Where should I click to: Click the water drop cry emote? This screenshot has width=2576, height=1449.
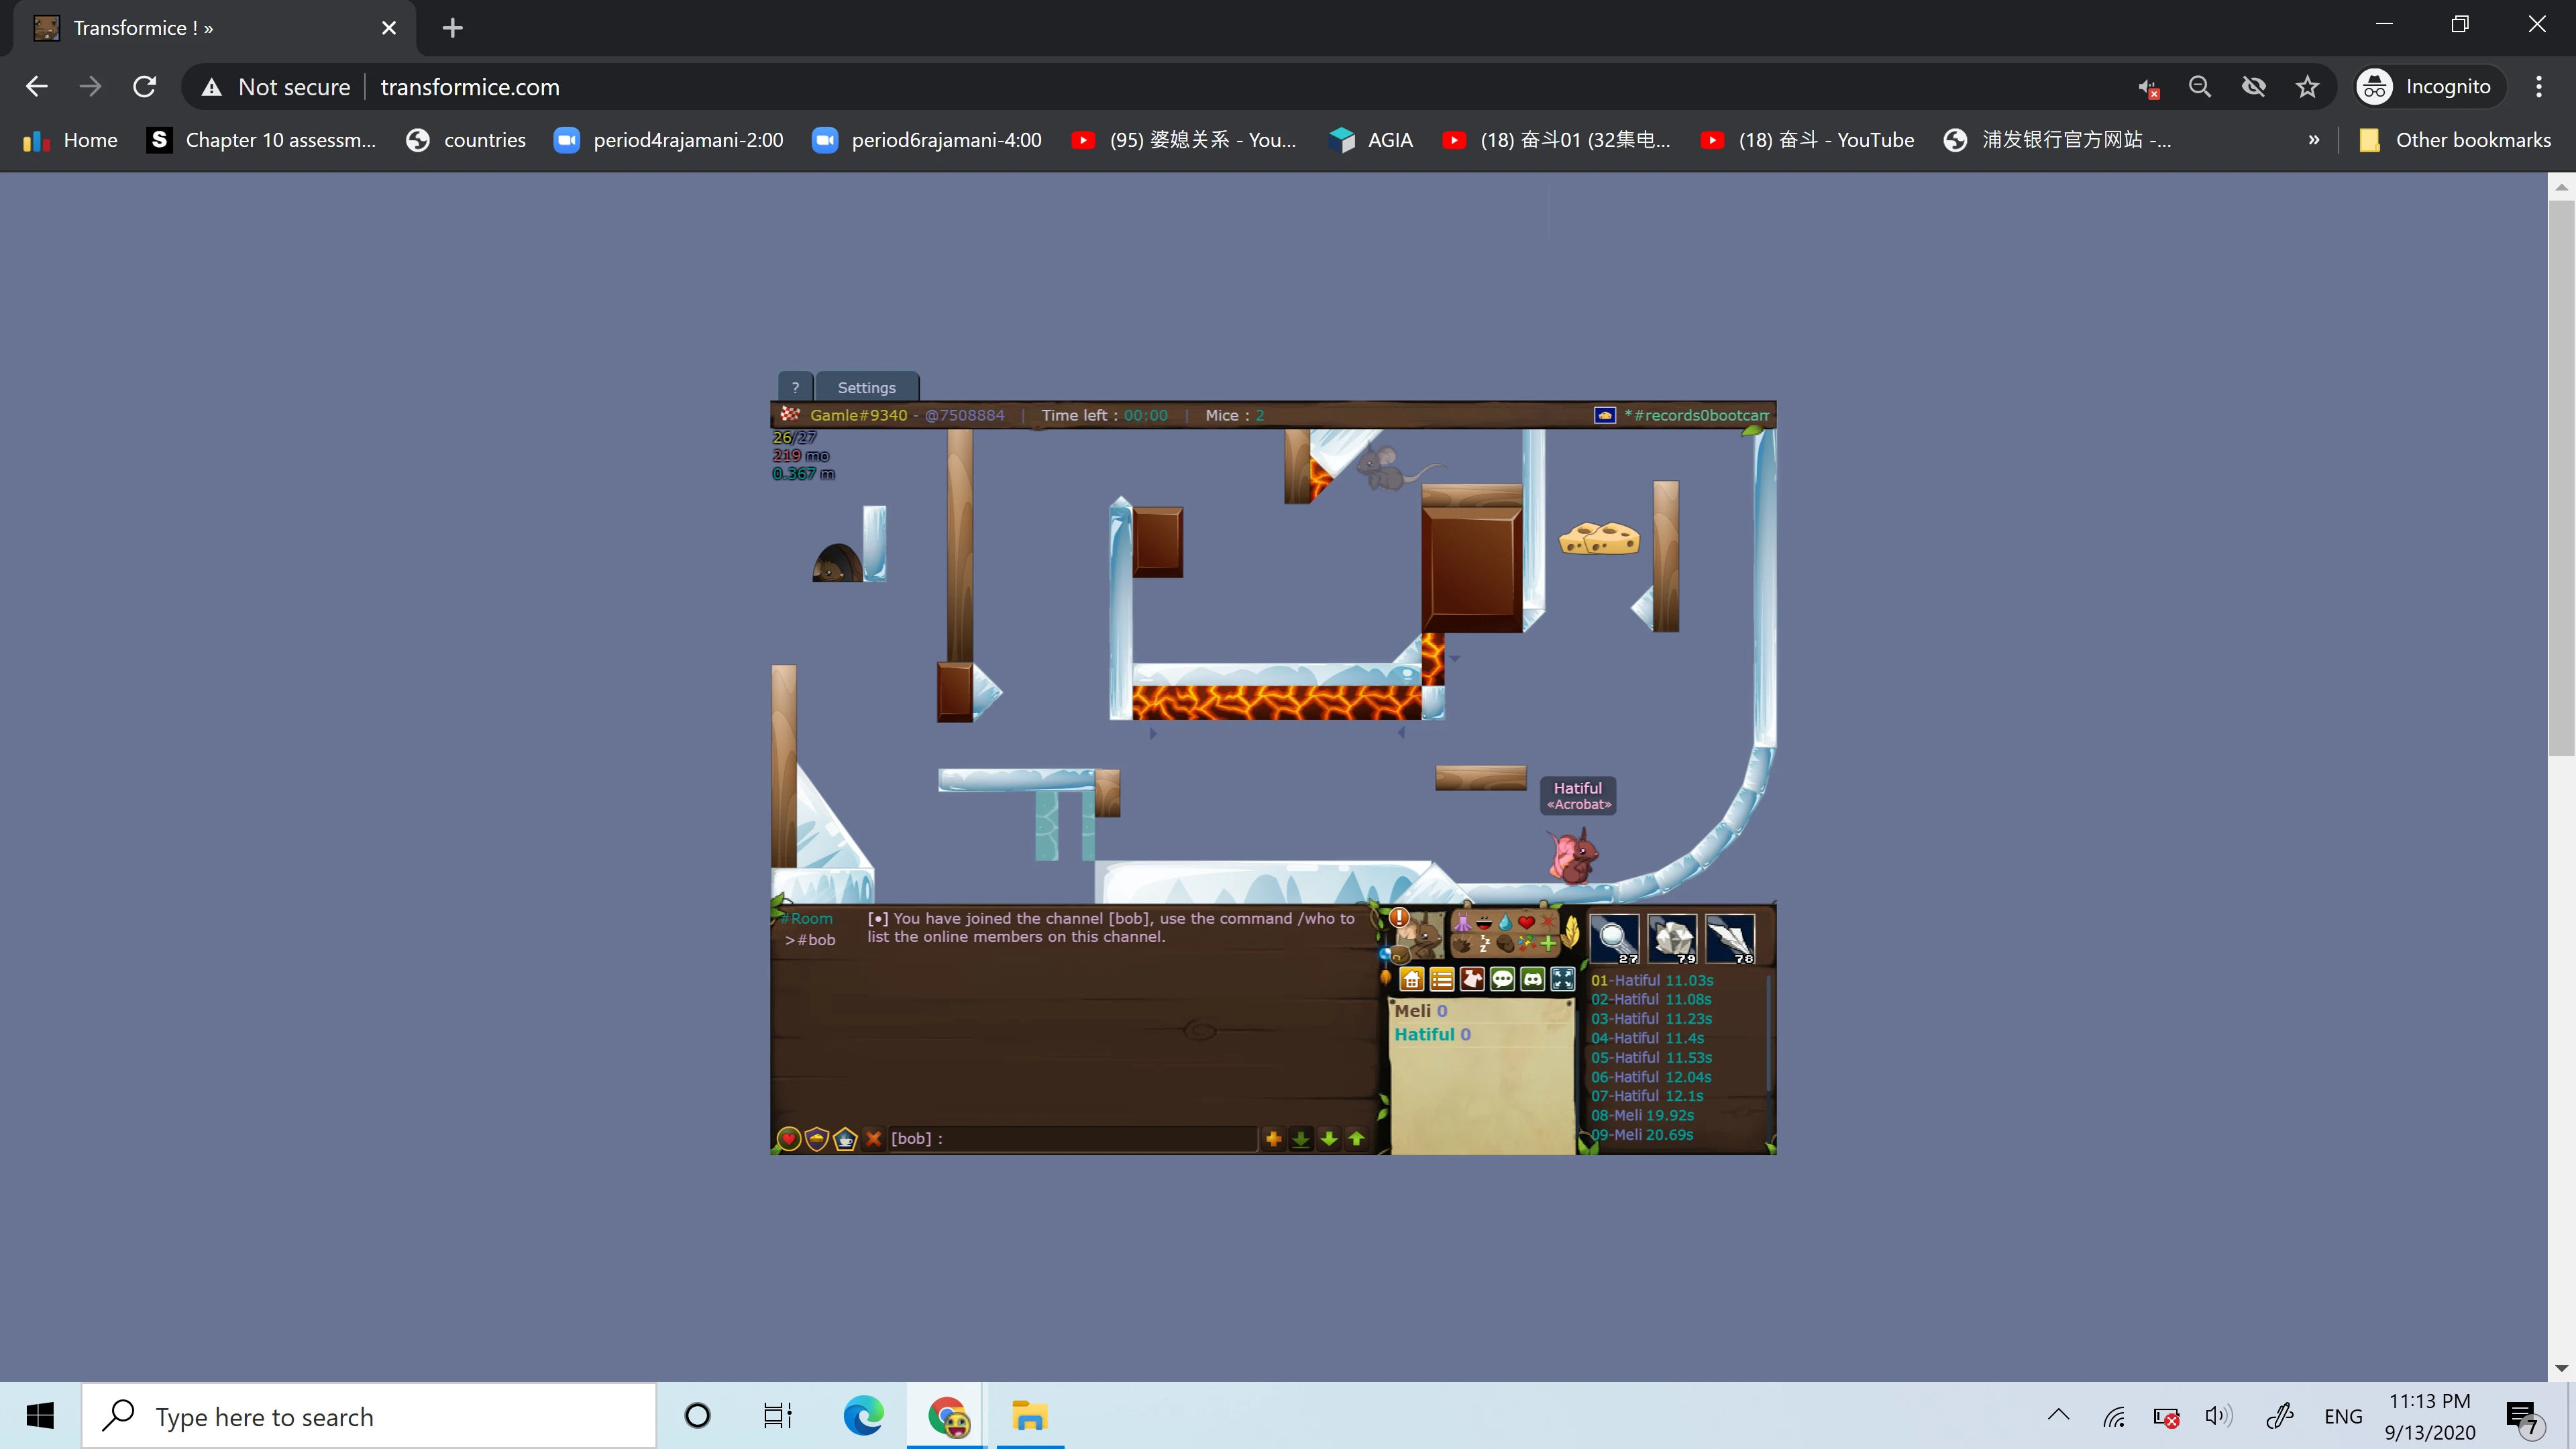[1505, 922]
